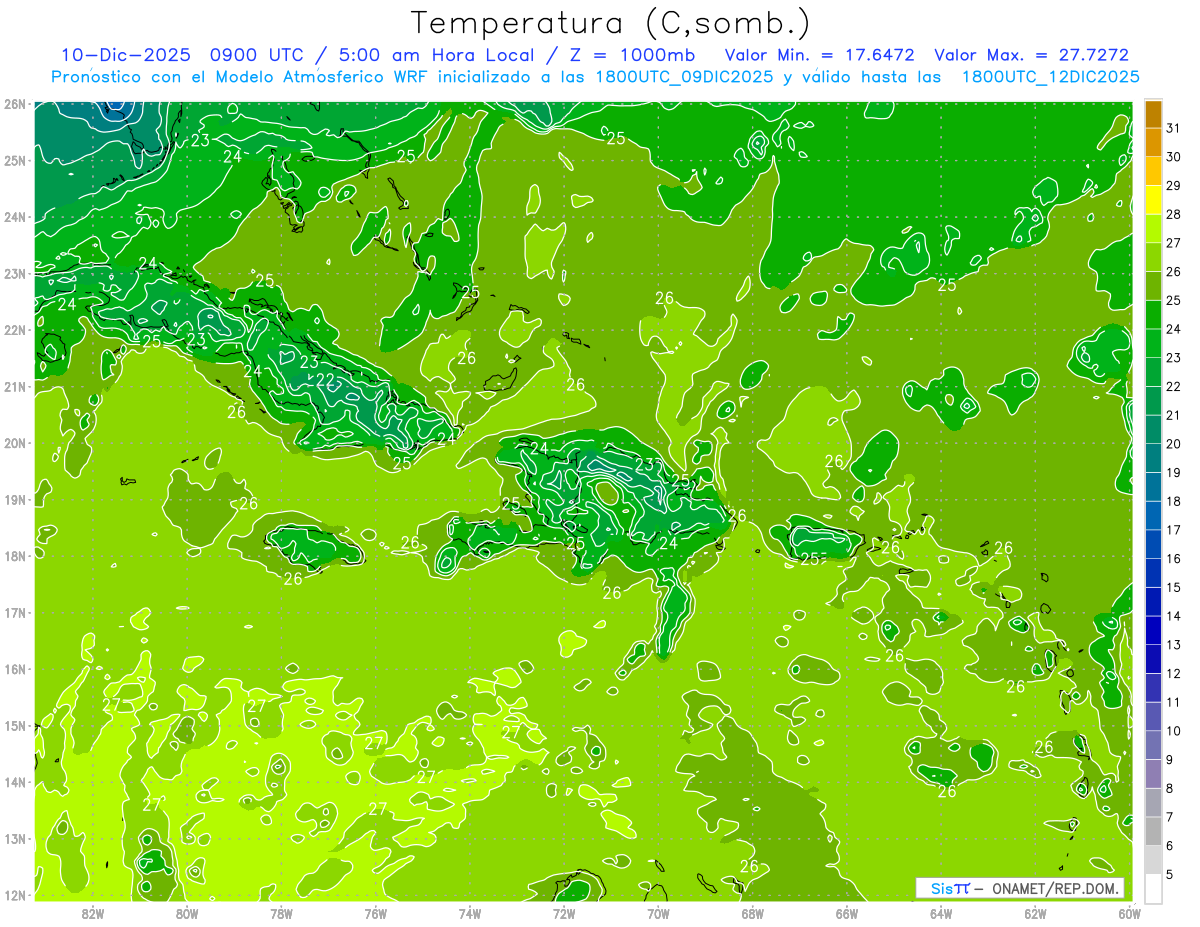Screen dimensions: 1200x927
Task: Click the '66W' longitude axis label
Action: tap(846, 913)
